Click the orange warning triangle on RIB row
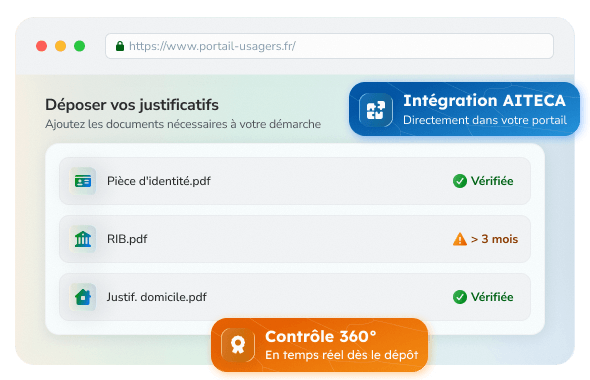 point(459,239)
